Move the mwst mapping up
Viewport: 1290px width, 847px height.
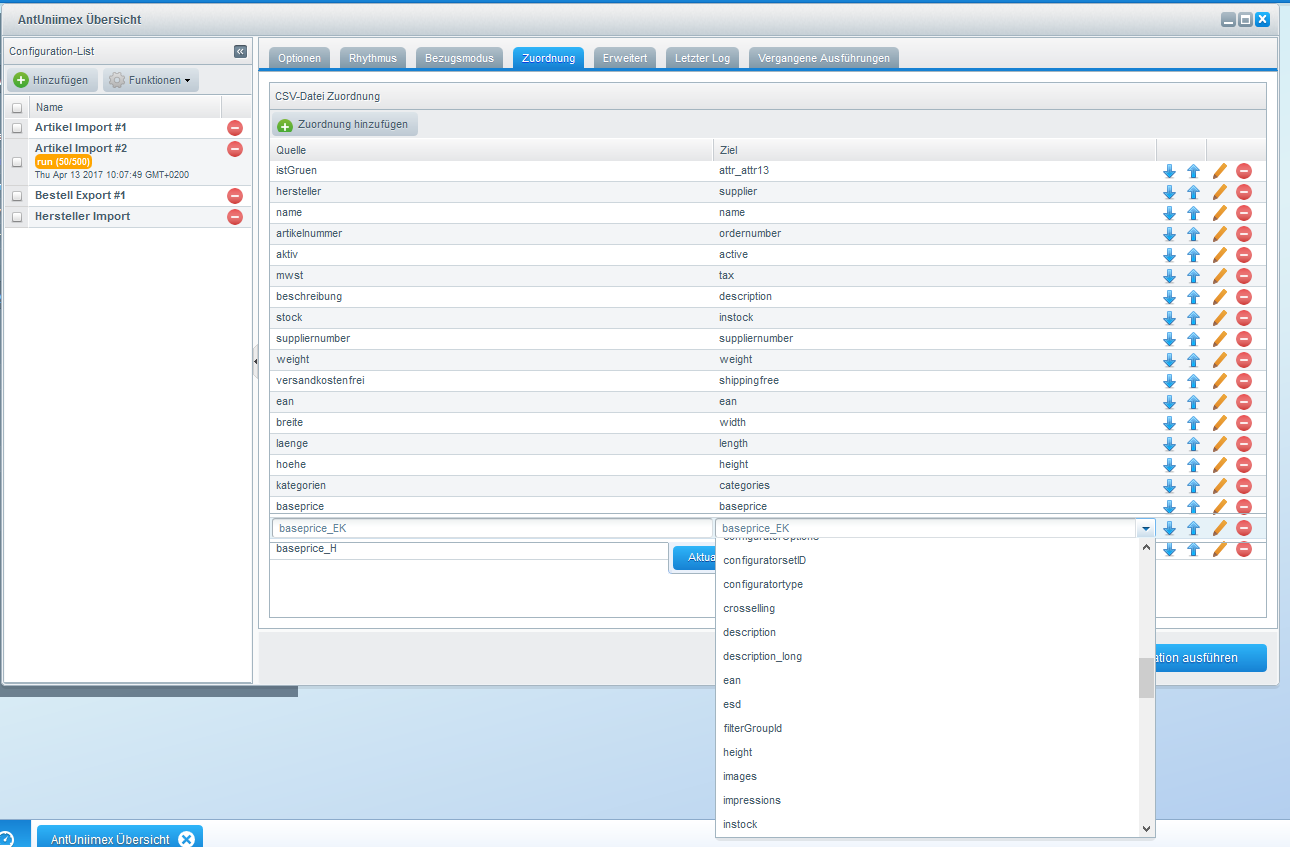tap(1193, 276)
